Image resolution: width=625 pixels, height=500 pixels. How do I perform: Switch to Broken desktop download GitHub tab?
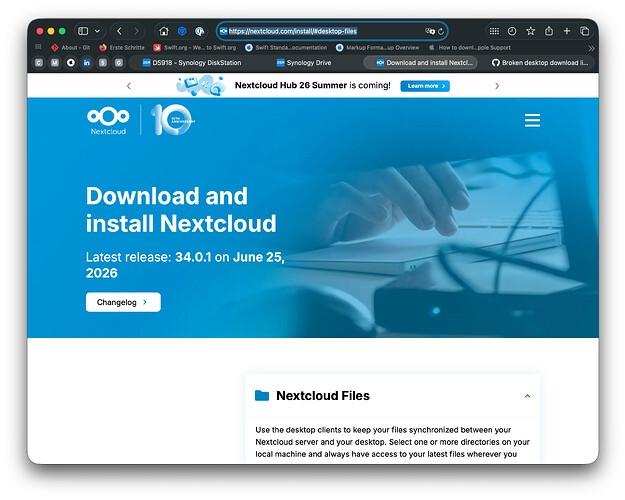[540, 63]
